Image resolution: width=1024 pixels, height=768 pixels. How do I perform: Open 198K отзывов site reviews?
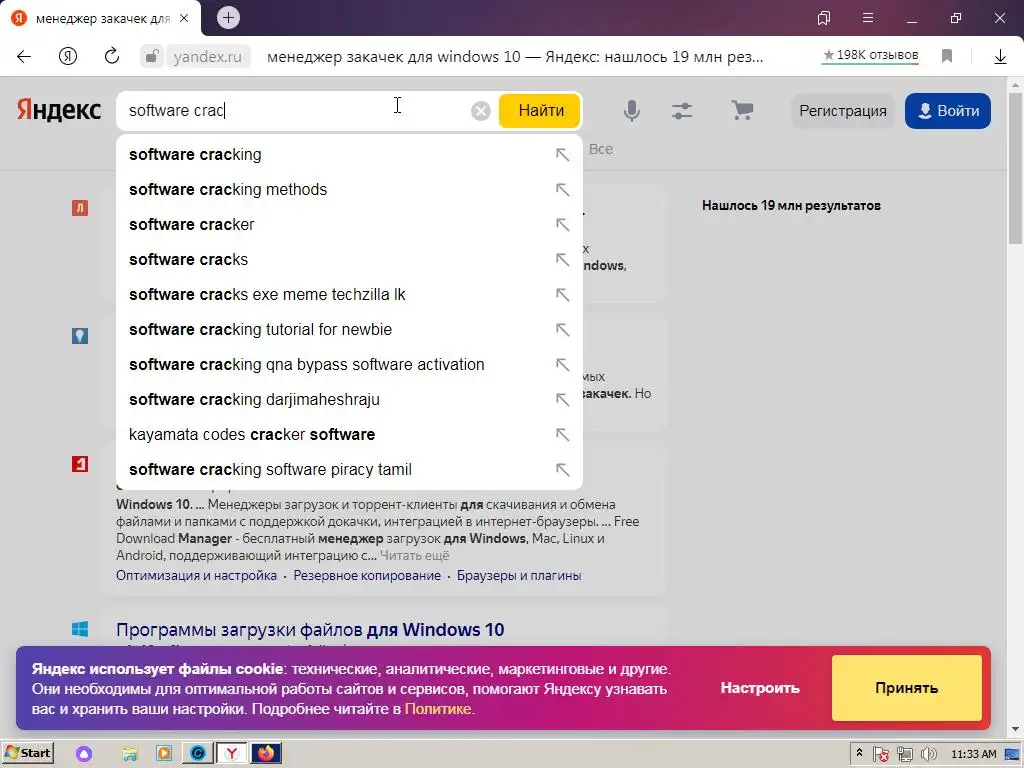pyautogui.click(x=871, y=56)
